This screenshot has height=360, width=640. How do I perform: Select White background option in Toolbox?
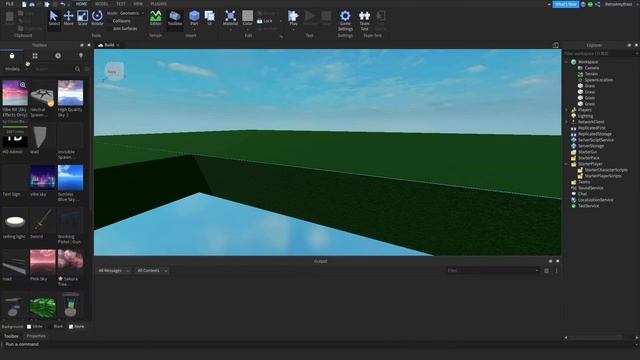(34, 327)
